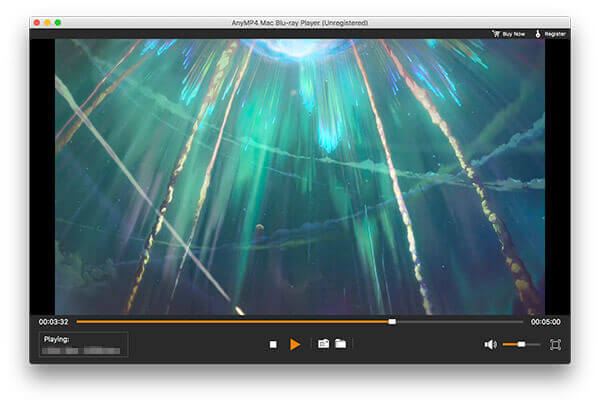Click the video playback area
The image size is (600, 406).
[x=300, y=177]
